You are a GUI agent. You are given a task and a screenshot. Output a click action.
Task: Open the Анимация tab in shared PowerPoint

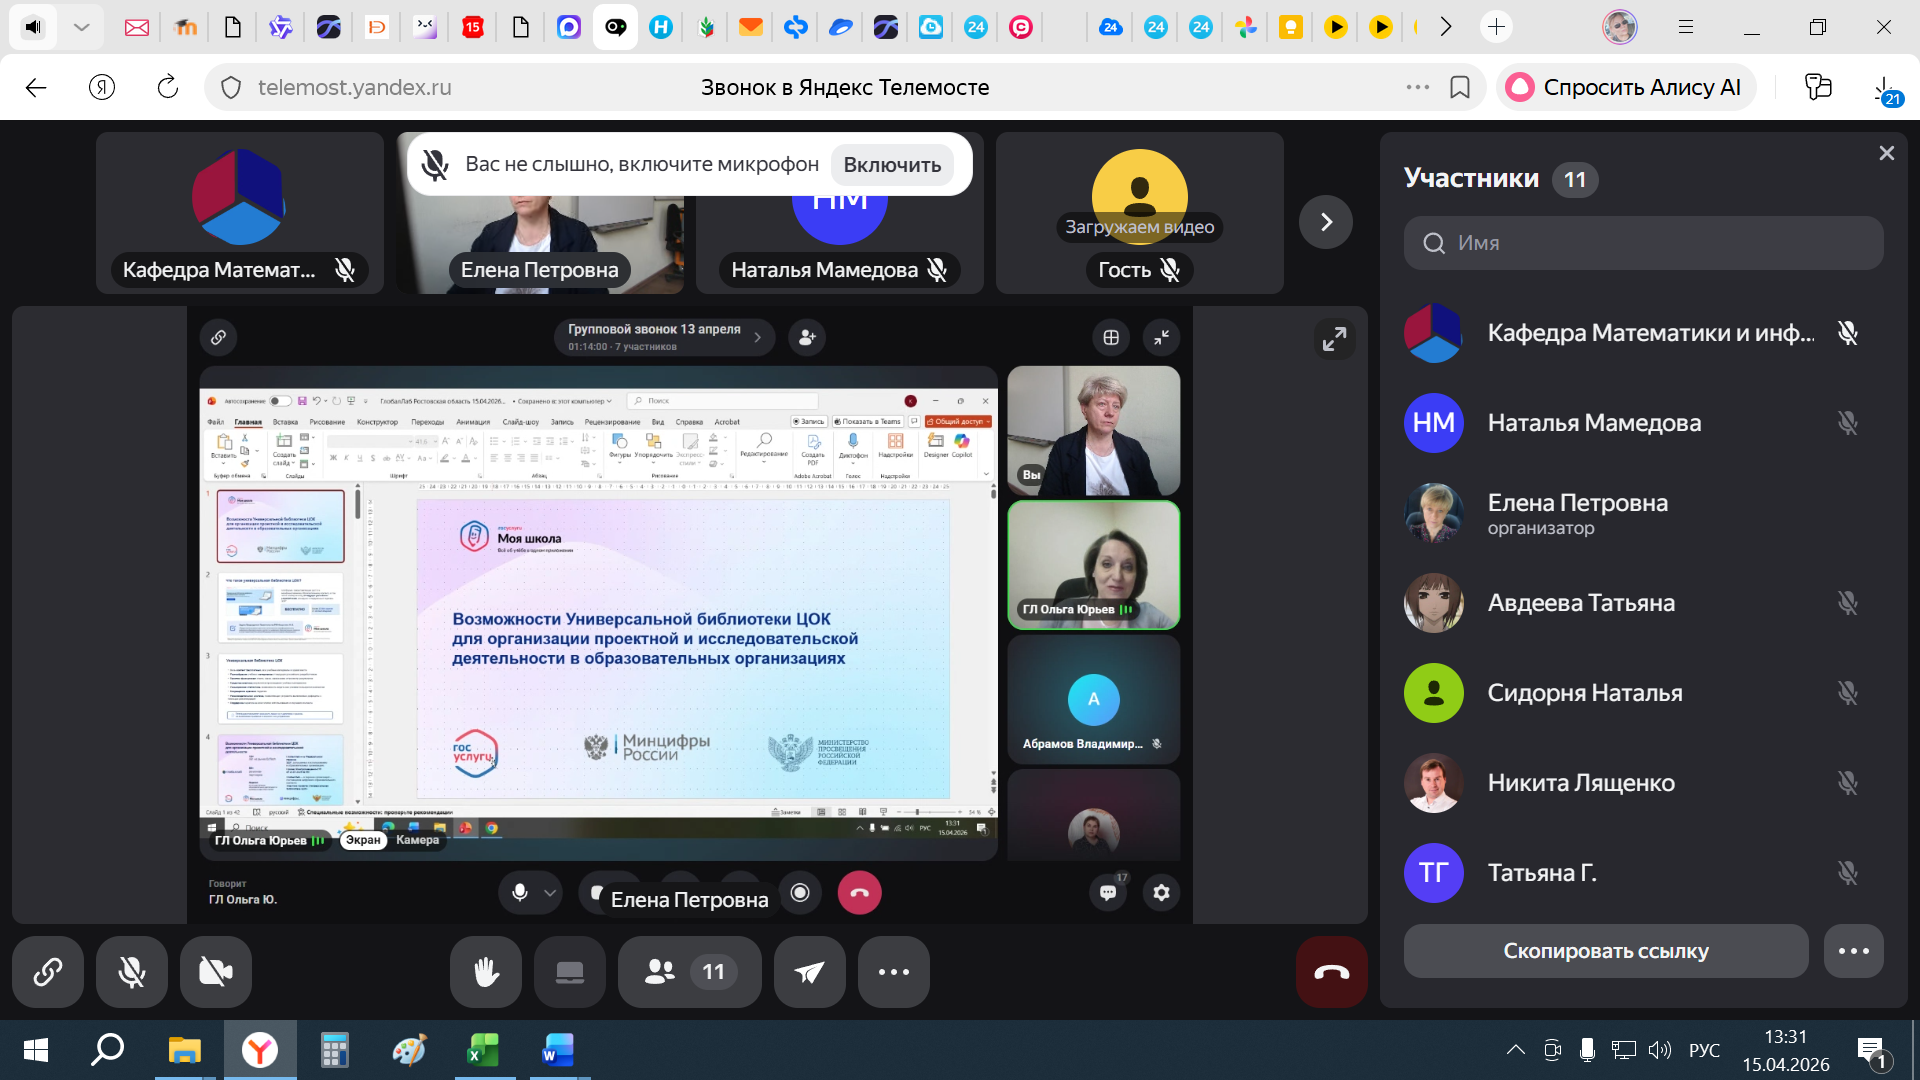tap(473, 422)
